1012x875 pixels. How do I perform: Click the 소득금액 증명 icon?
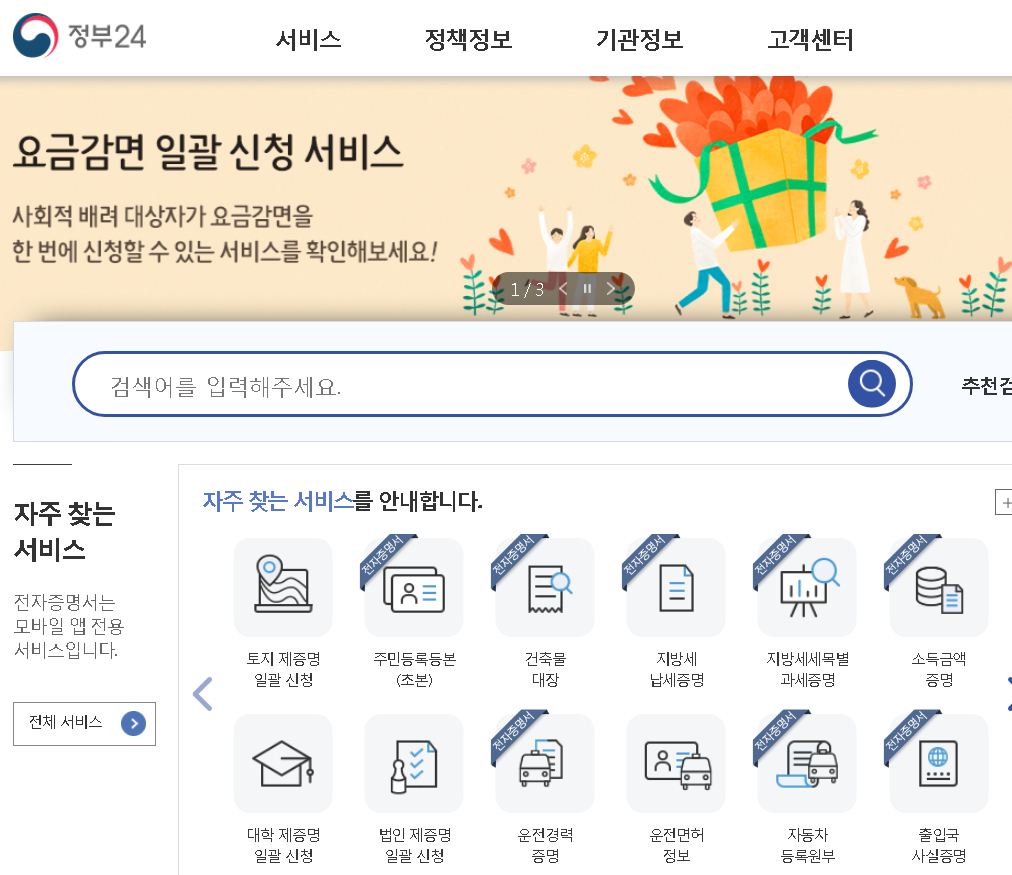pos(937,587)
